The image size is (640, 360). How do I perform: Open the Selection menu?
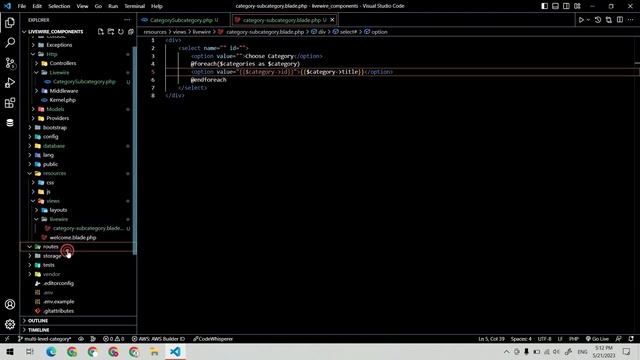pos(59,6)
